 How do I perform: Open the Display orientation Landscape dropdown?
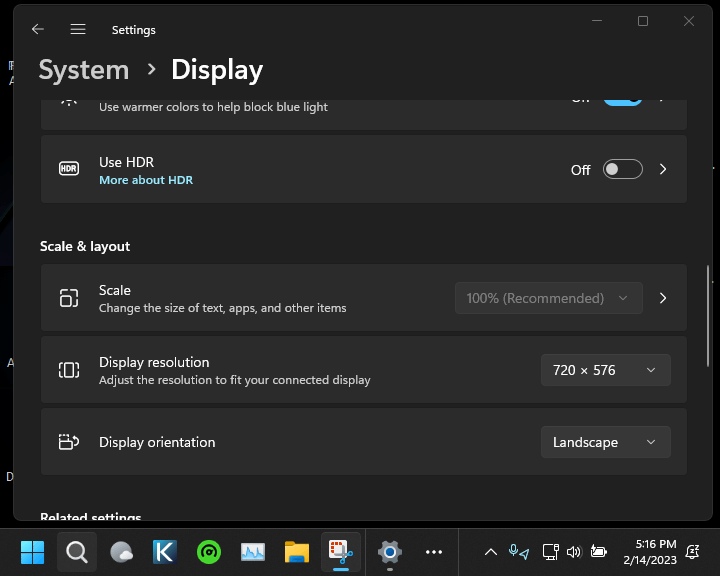click(605, 442)
